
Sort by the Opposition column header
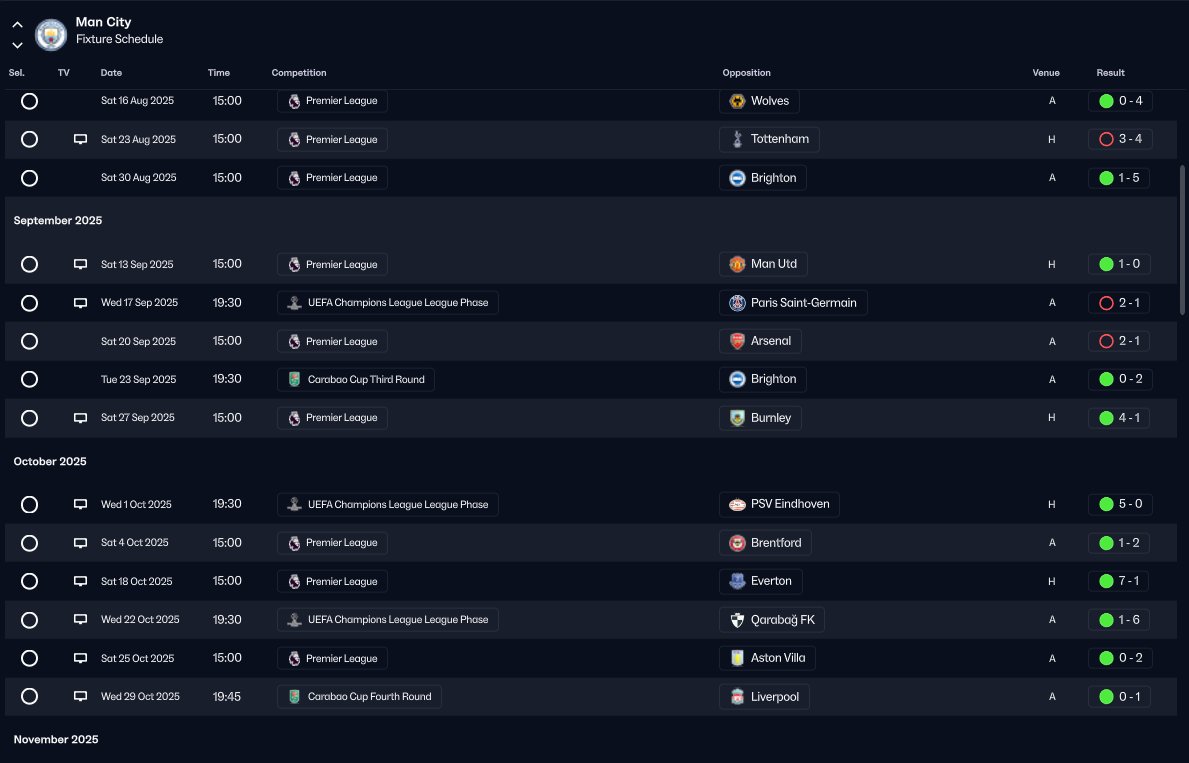coord(746,73)
